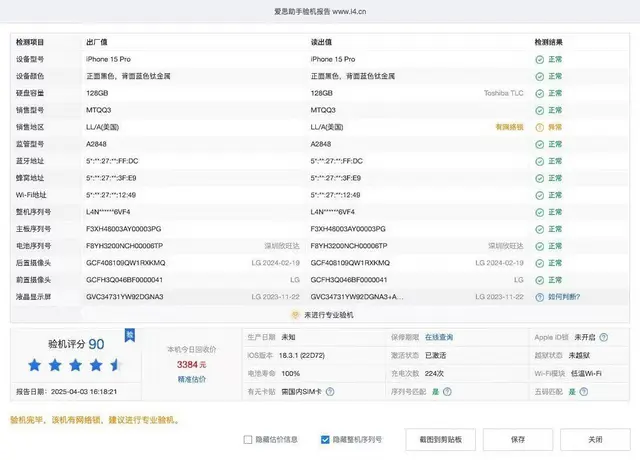Click the 截图到剪贴板 button

click(440, 440)
